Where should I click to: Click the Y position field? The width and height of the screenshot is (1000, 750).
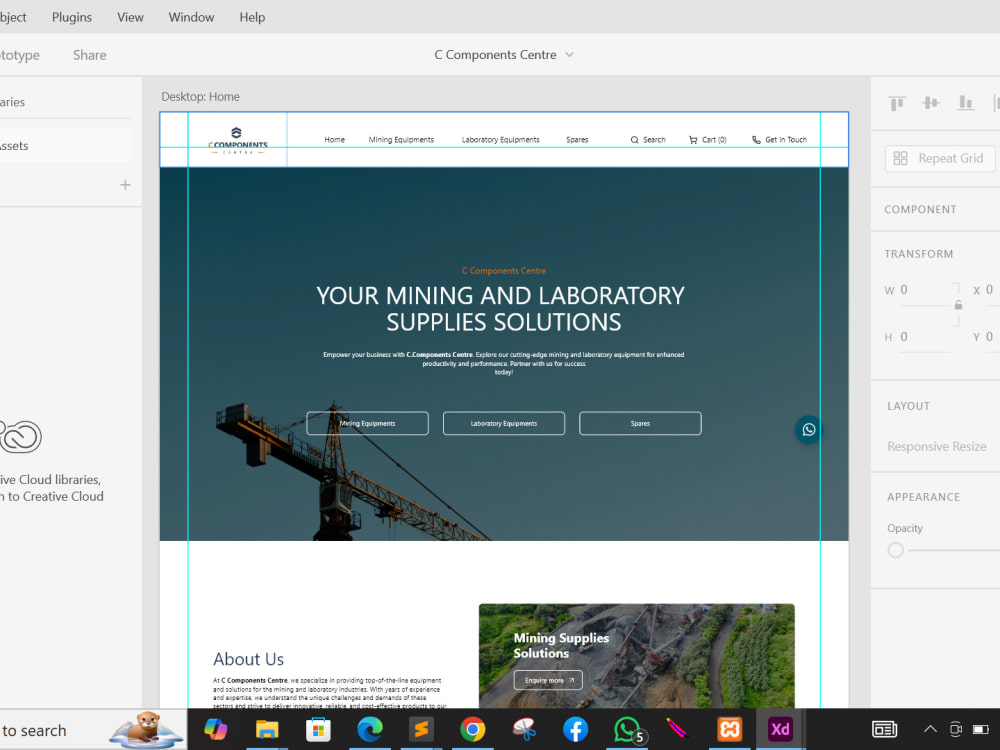pyautogui.click(x=992, y=337)
